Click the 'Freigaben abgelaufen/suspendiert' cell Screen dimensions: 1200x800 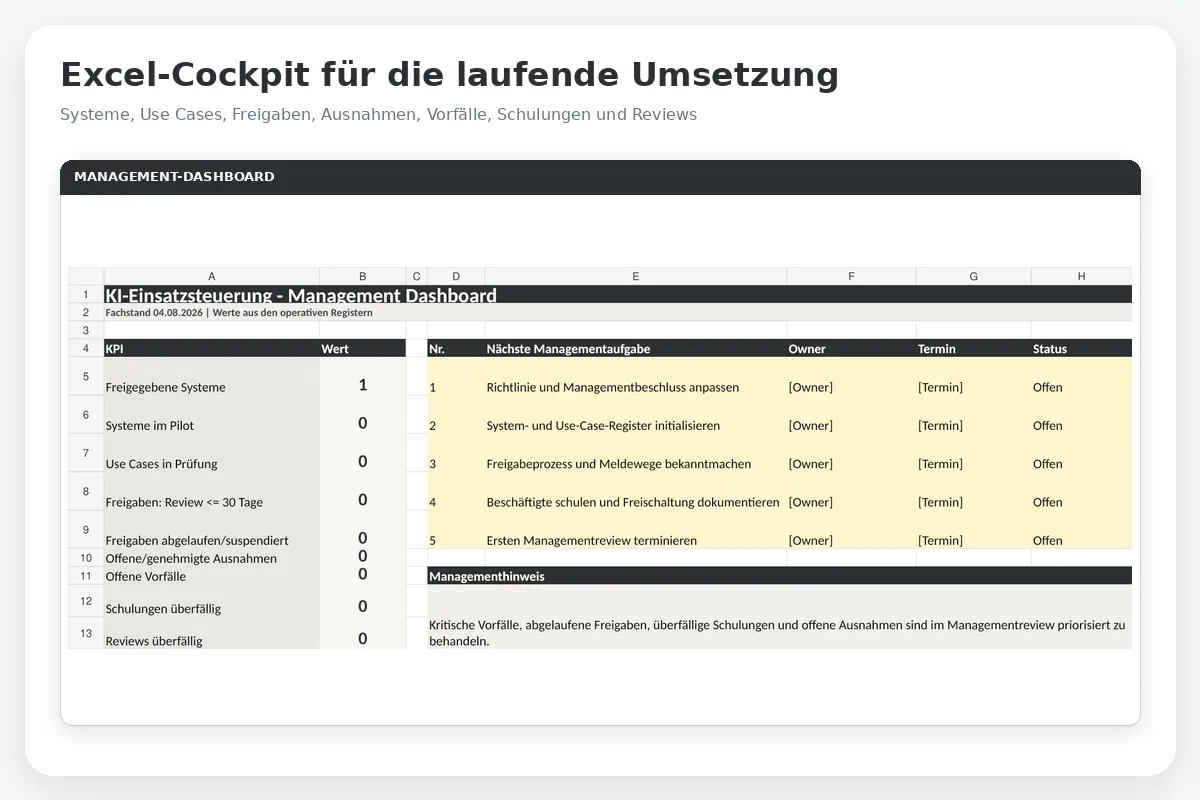(211, 529)
